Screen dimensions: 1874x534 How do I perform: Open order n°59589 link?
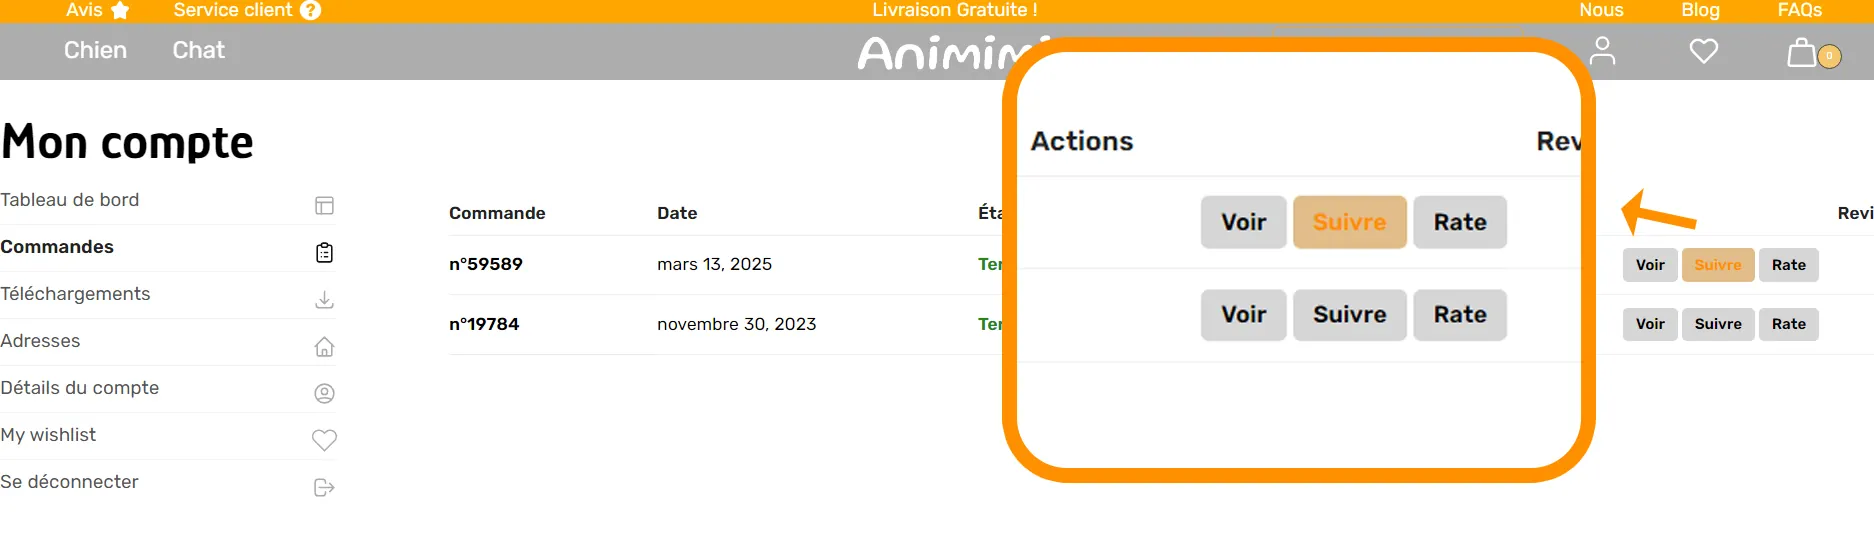(486, 264)
